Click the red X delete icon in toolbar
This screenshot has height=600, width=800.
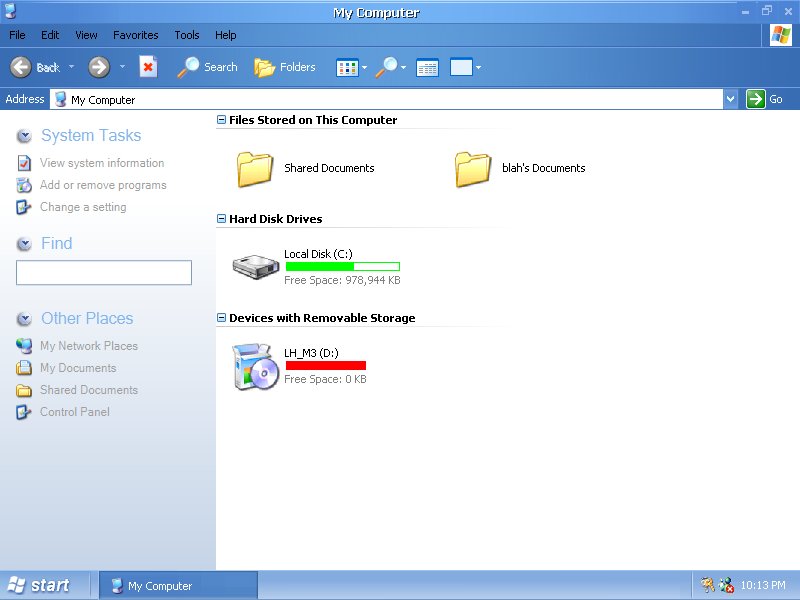pos(148,67)
